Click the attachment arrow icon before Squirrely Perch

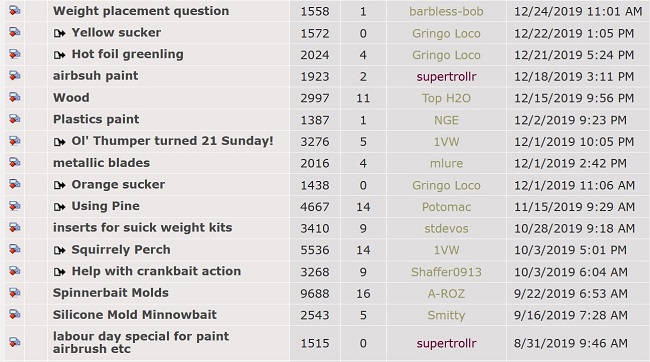60,250
